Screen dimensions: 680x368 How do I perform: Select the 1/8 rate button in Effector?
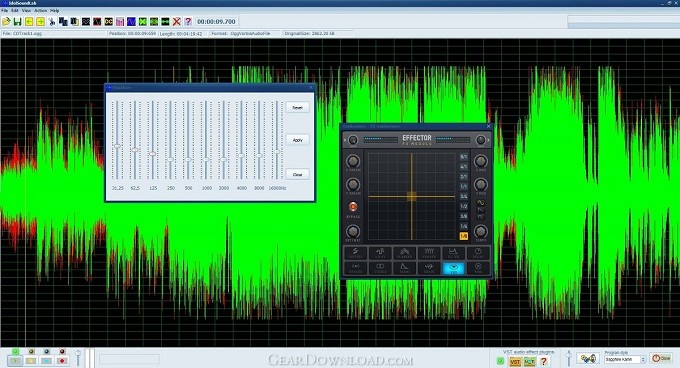click(464, 236)
